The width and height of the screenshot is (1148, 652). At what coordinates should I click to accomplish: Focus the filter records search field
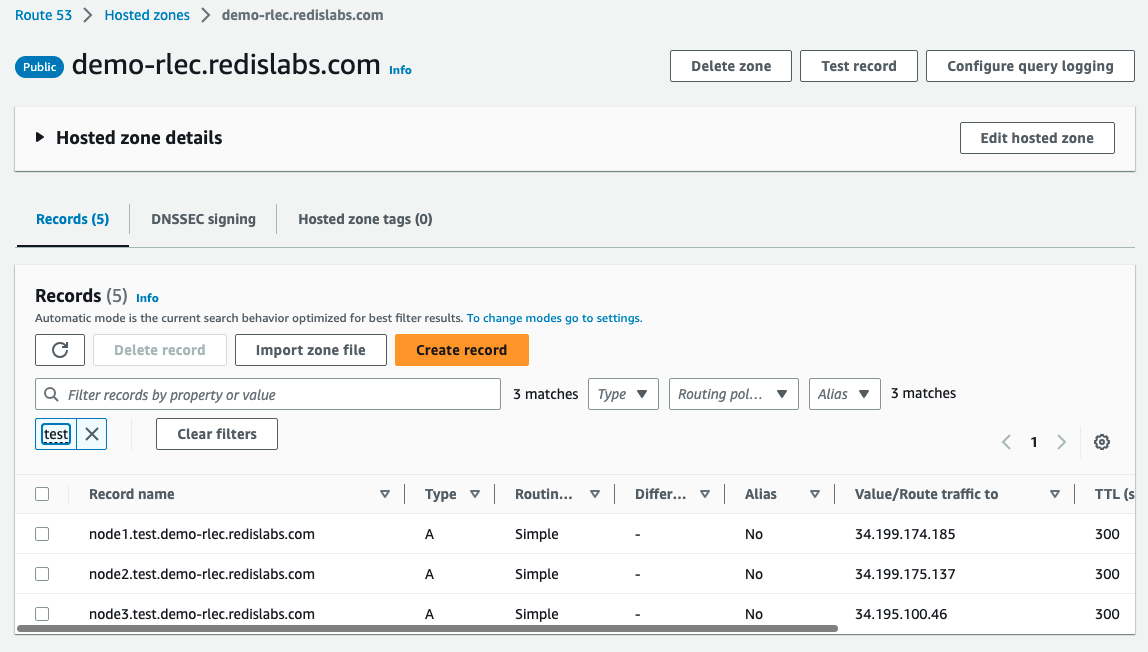pos(280,394)
